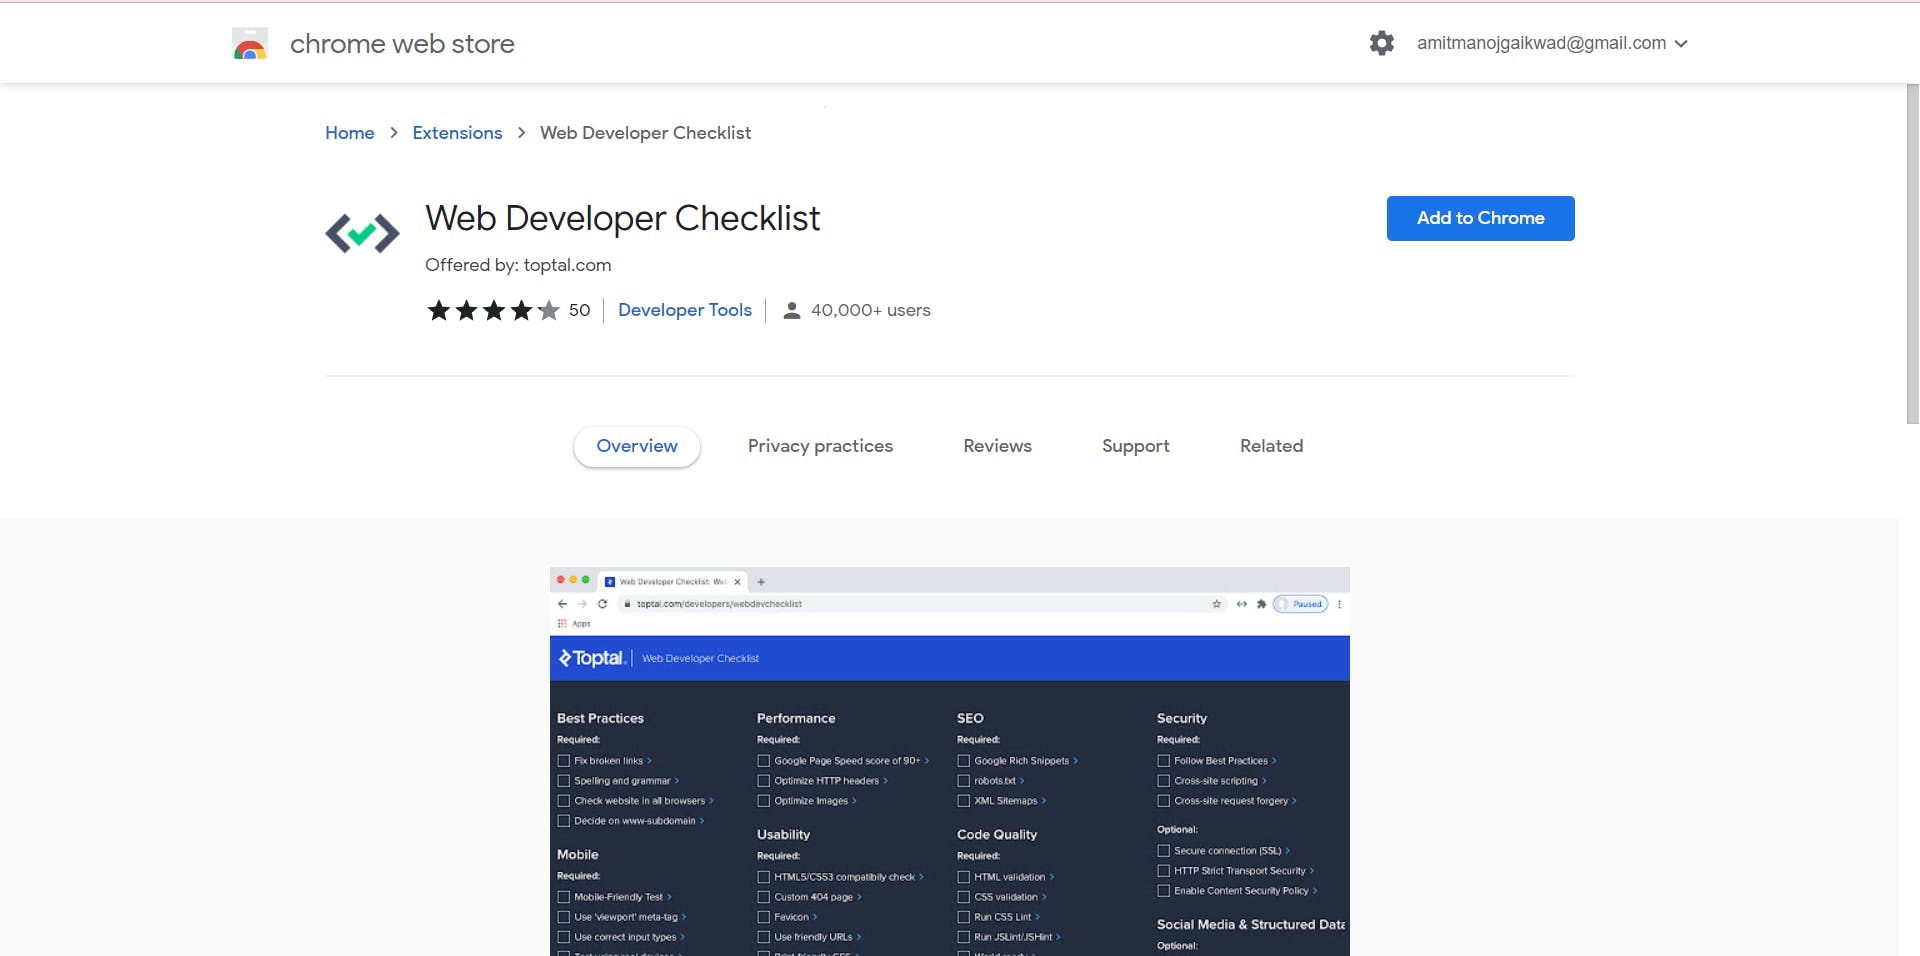Open settings via the gear icon
This screenshot has height=956, width=1920.
point(1381,43)
